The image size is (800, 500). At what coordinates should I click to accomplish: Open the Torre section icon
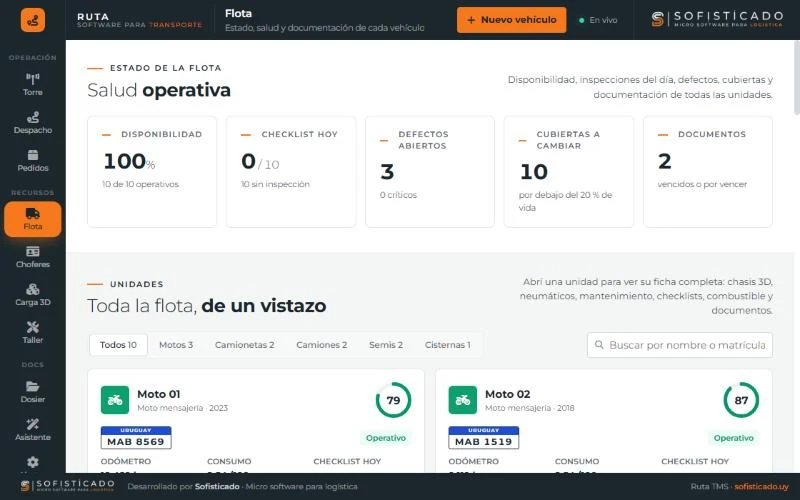(33, 79)
